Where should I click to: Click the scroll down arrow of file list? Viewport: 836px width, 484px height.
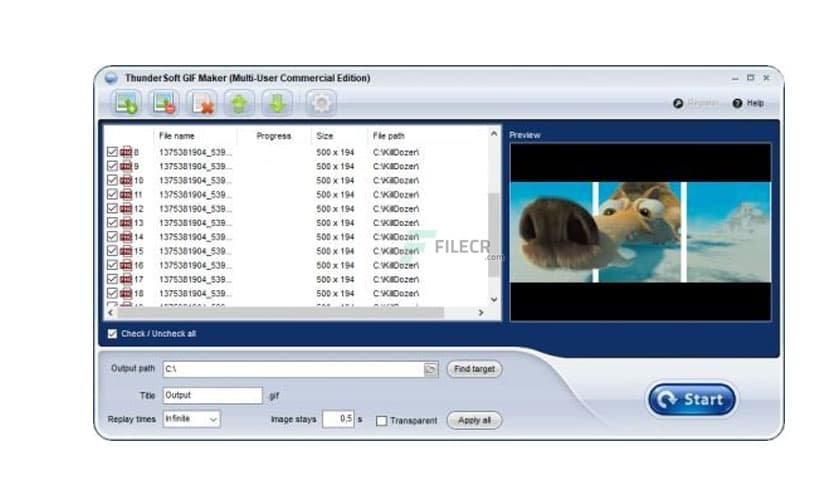(494, 300)
